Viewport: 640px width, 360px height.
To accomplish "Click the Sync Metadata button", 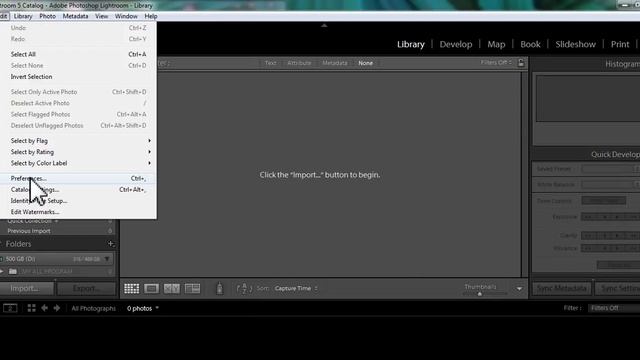I will 562,289.
